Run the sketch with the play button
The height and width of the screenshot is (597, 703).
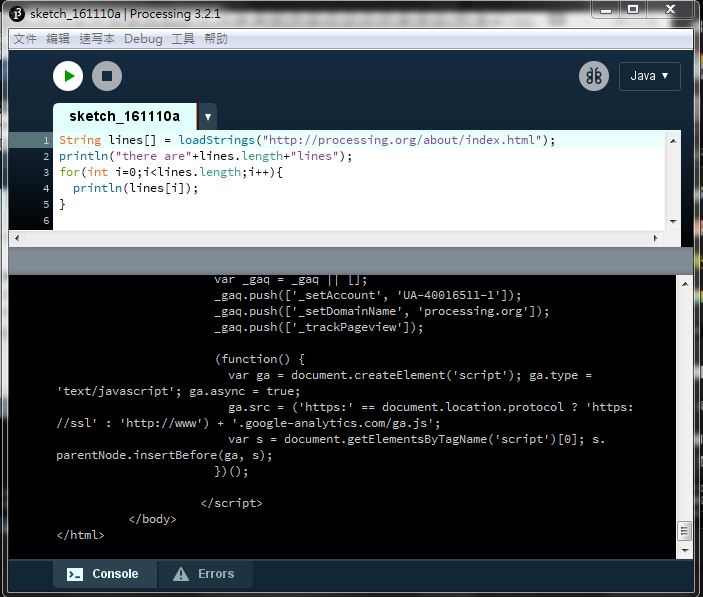[x=68, y=76]
